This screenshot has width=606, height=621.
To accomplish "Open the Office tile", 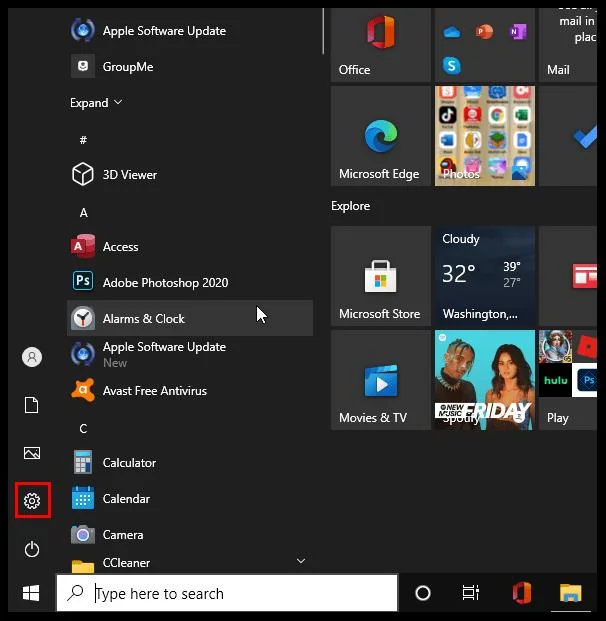I will 381,44.
